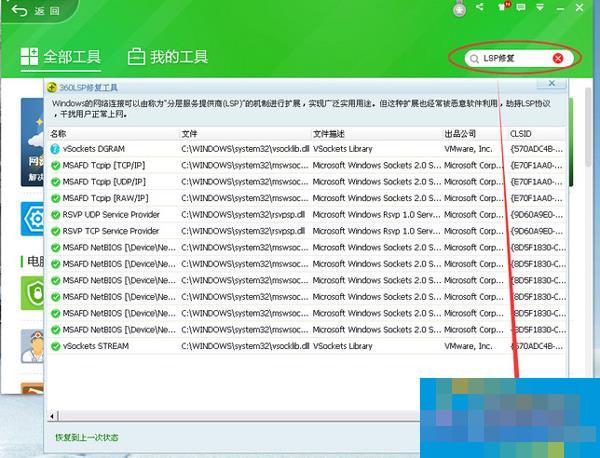Open the main menu dropdown triangle icon

[540, 7]
